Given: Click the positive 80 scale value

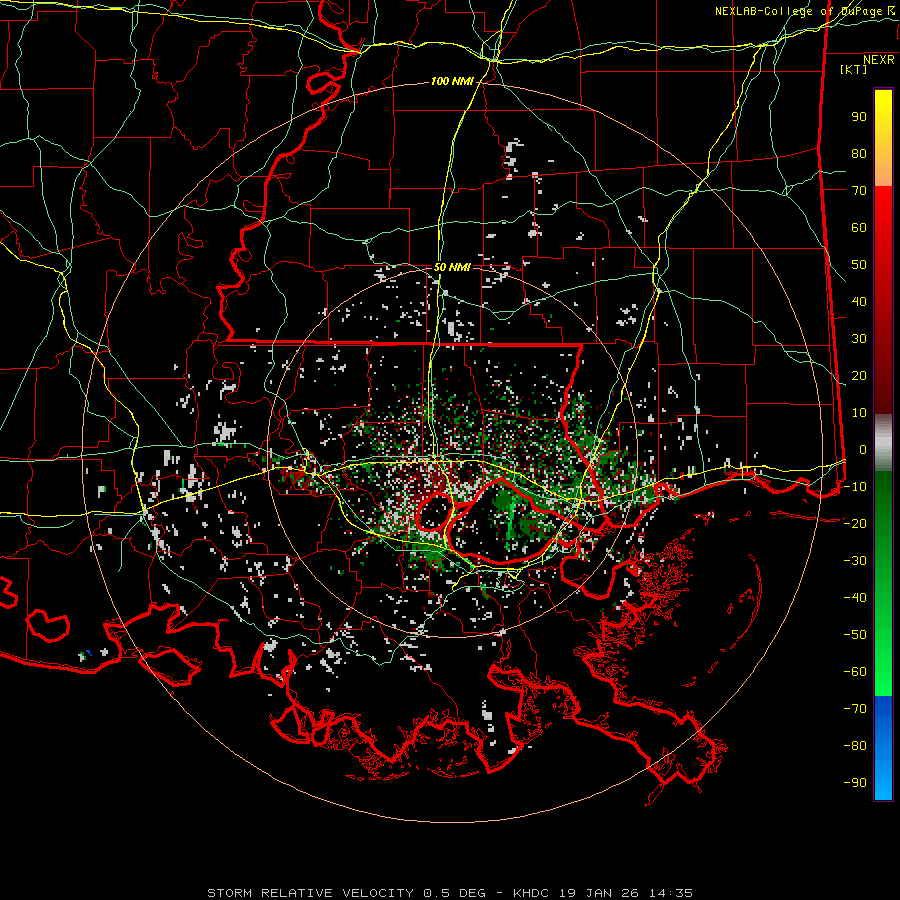Looking at the screenshot, I should (859, 154).
